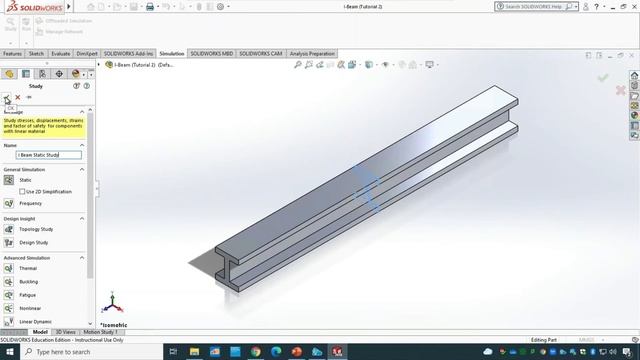
Task: Select the Static study type icon
Action: (x=9, y=180)
